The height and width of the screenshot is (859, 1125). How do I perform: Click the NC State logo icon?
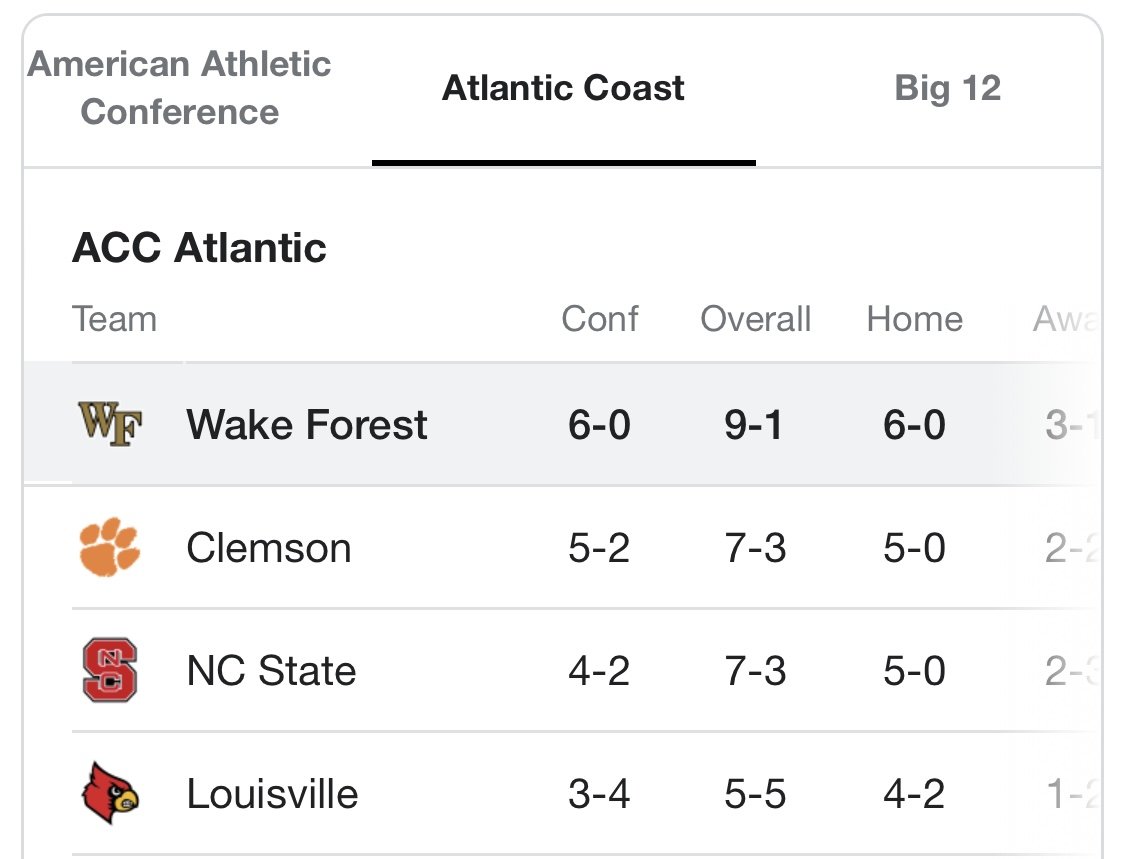[110, 670]
